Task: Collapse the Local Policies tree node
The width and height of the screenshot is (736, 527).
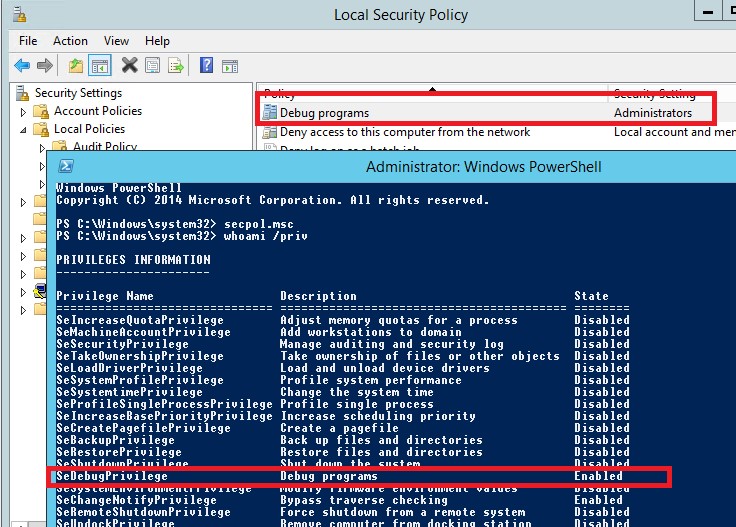Action: pos(25,129)
